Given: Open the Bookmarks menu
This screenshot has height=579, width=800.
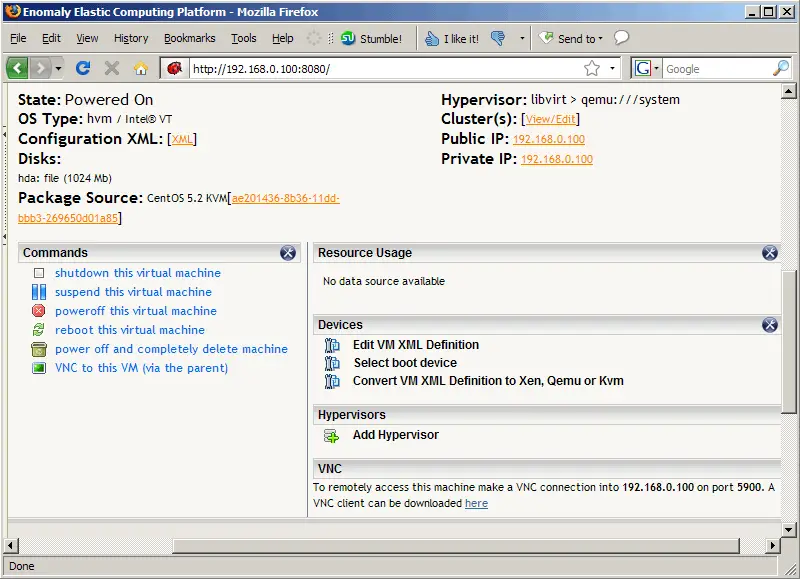Looking at the screenshot, I should [189, 38].
